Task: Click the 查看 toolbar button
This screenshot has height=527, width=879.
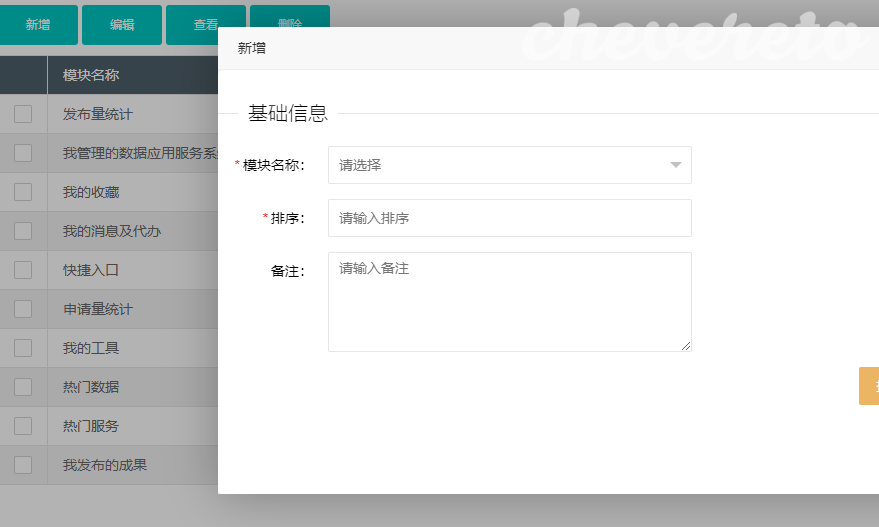Action: pos(205,25)
